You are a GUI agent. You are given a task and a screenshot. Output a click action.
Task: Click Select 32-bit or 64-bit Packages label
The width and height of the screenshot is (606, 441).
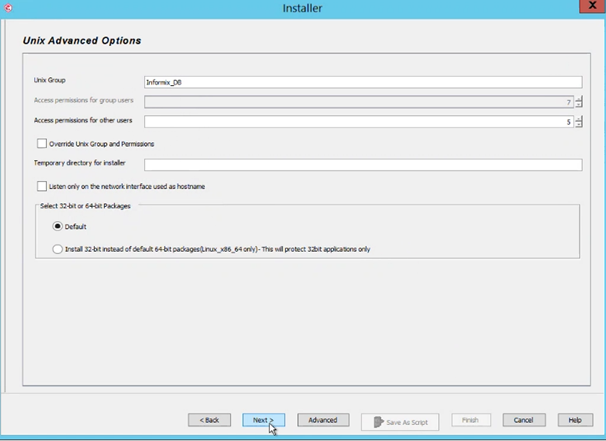pyautogui.click(x=85, y=206)
